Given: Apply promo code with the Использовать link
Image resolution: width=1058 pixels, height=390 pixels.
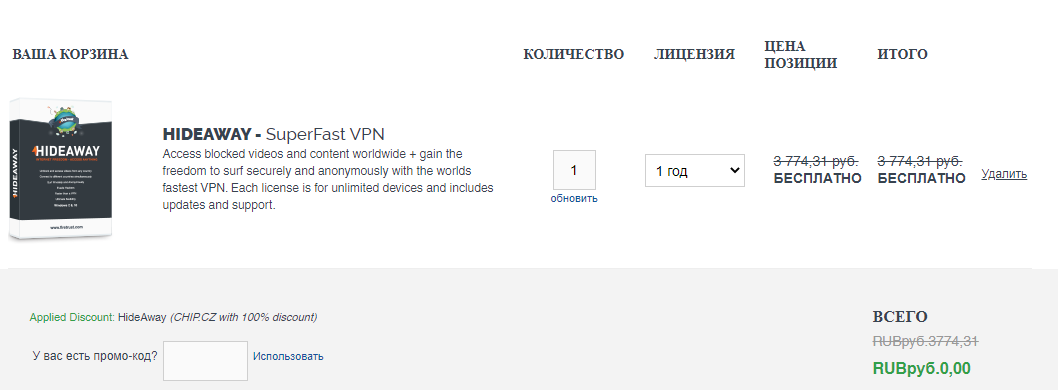Looking at the screenshot, I should tap(288, 356).
